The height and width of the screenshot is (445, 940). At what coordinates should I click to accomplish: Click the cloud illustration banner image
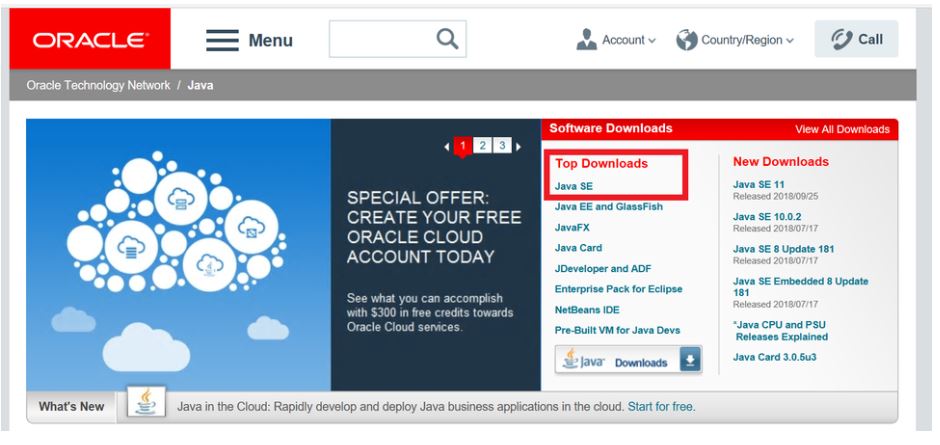pyautogui.click(x=178, y=255)
